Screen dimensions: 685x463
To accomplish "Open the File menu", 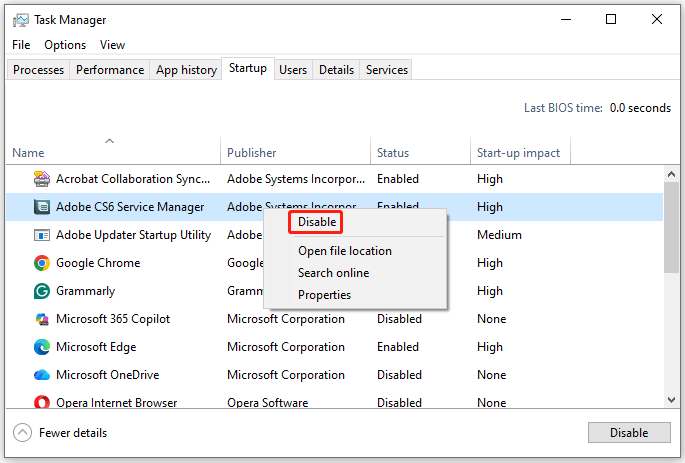I will click(21, 45).
